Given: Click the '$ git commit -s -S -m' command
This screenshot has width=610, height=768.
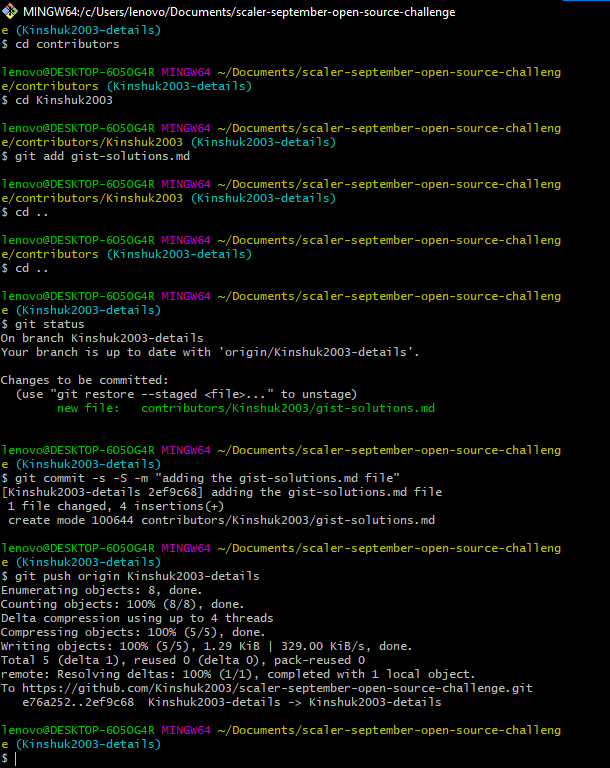Looking at the screenshot, I should pos(200,478).
